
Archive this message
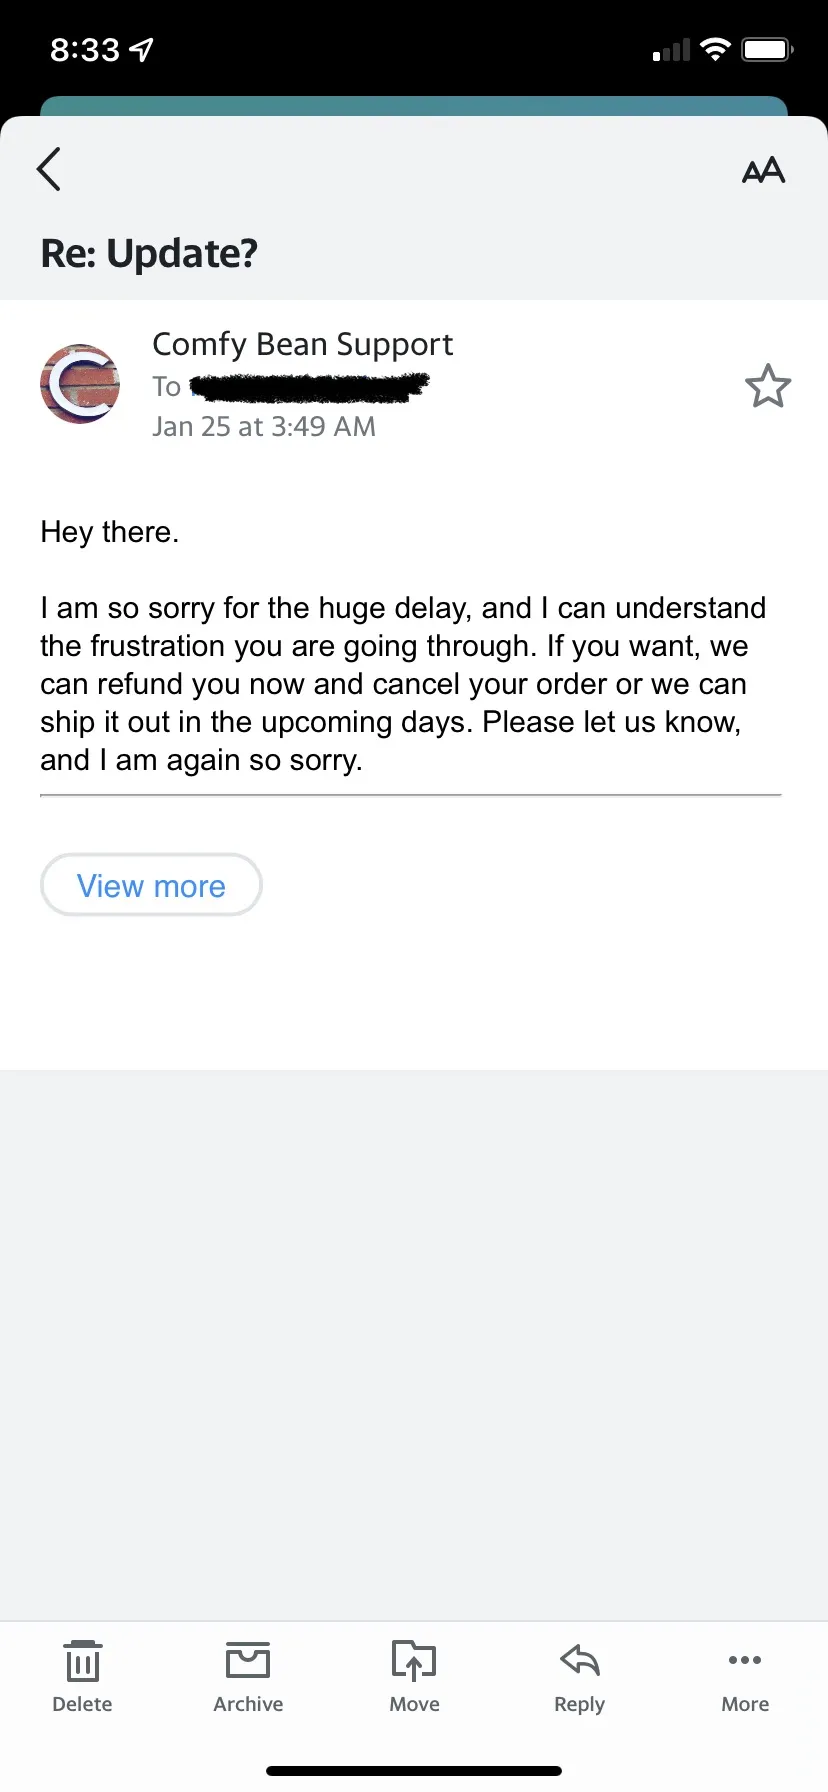[x=248, y=1677]
